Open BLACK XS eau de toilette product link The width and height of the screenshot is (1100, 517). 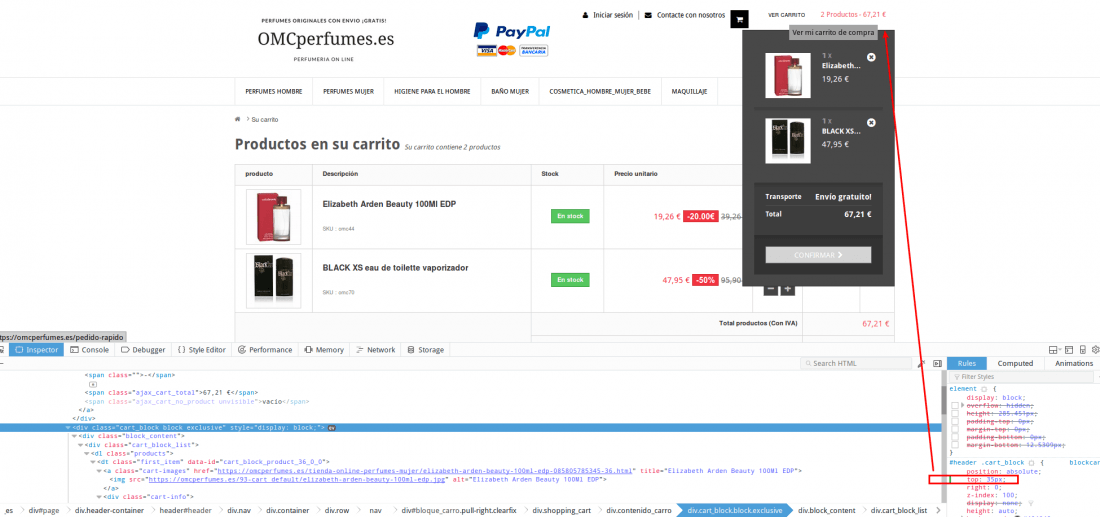click(396, 268)
